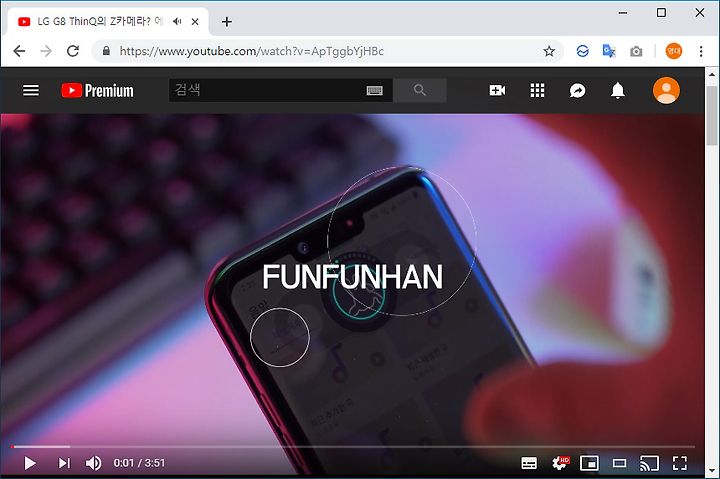Minimize the Chrome window

(623, 13)
